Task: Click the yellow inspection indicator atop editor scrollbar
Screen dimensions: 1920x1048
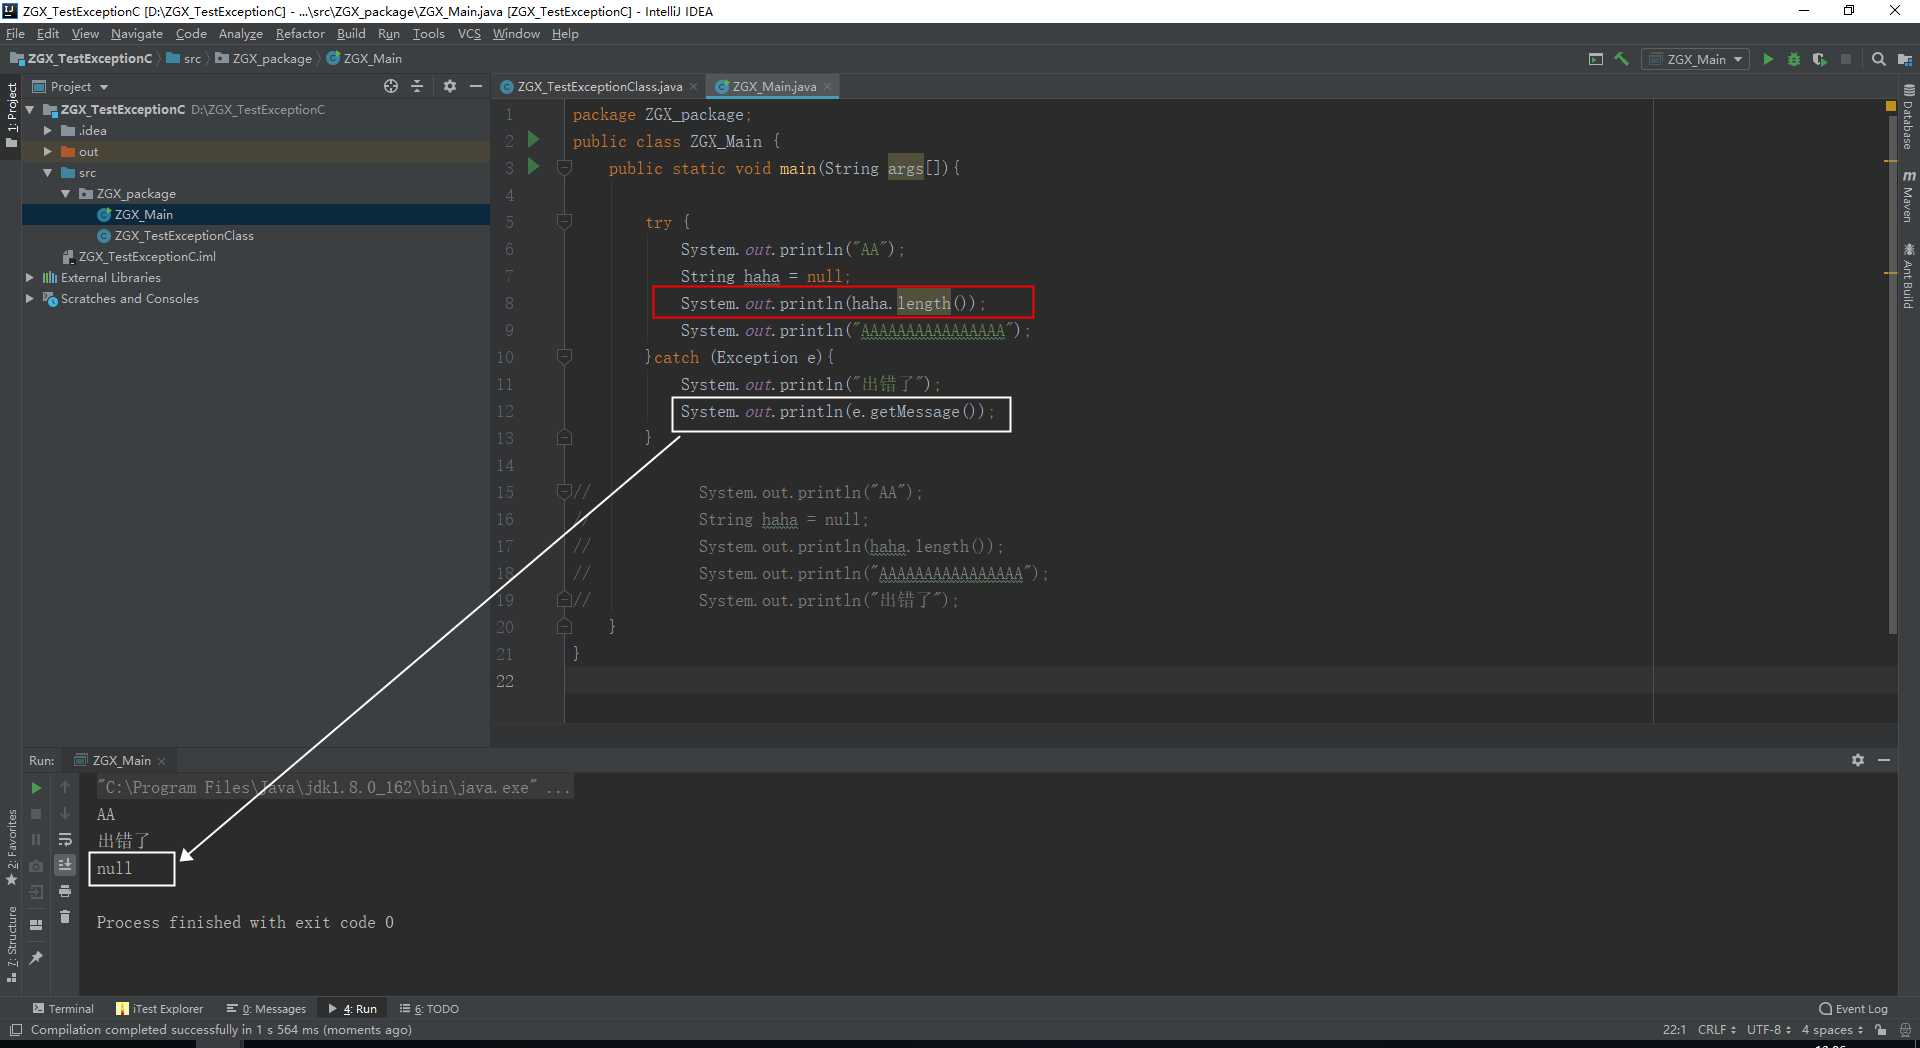Action: (x=1890, y=106)
